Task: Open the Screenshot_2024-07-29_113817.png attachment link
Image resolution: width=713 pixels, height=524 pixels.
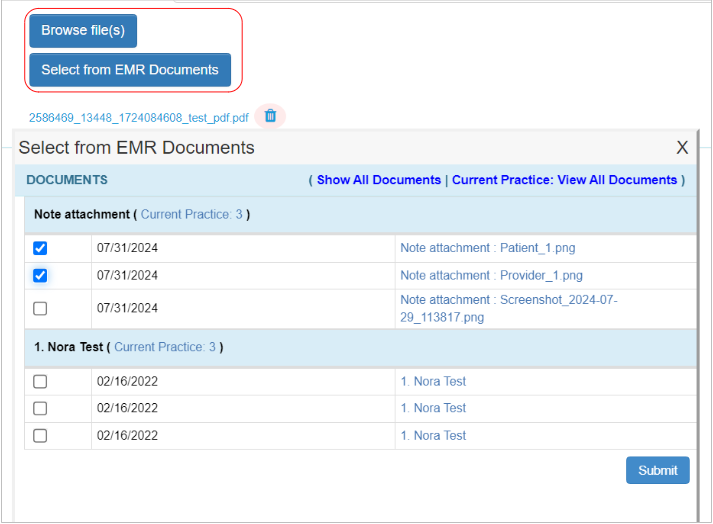Action: [x=510, y=308]
